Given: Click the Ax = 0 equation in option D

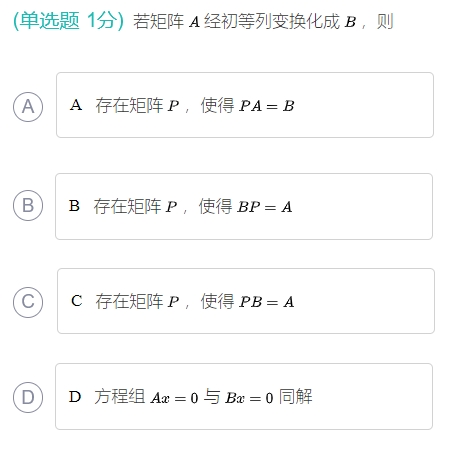Looking at the screenshot, I should point(174,398).
